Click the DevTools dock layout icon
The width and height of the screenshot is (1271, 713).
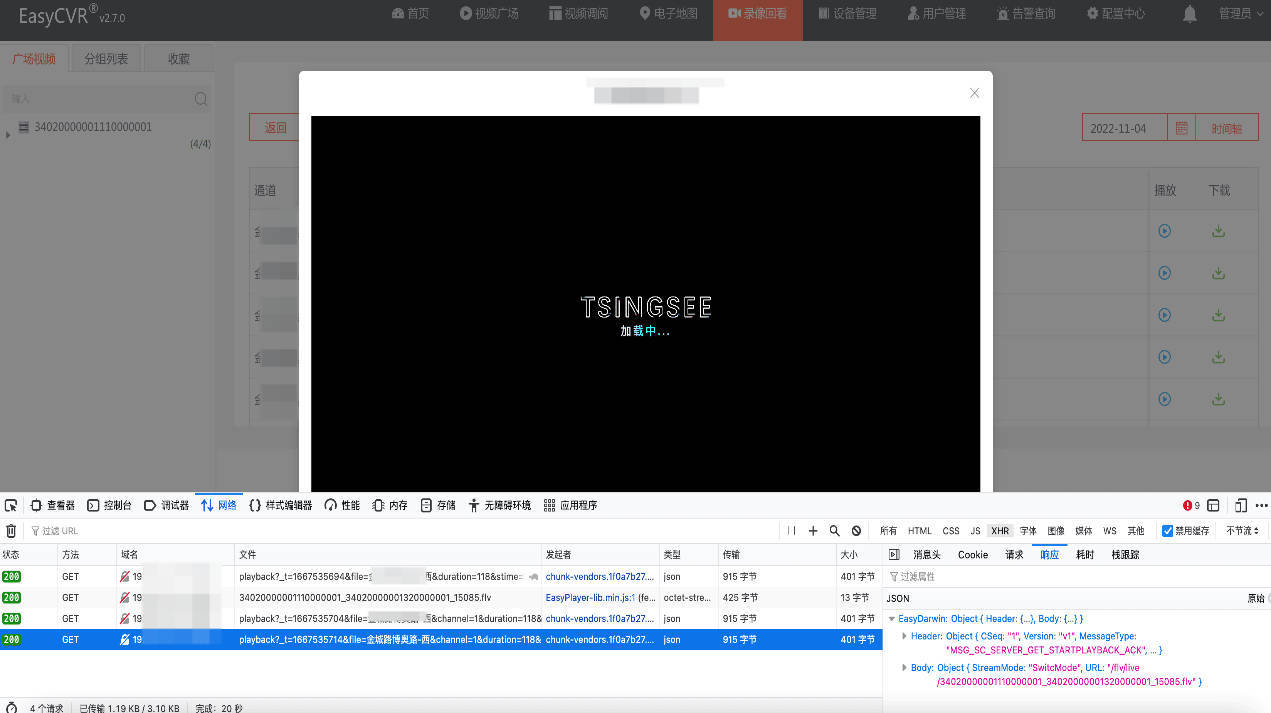pos(1213,505)
